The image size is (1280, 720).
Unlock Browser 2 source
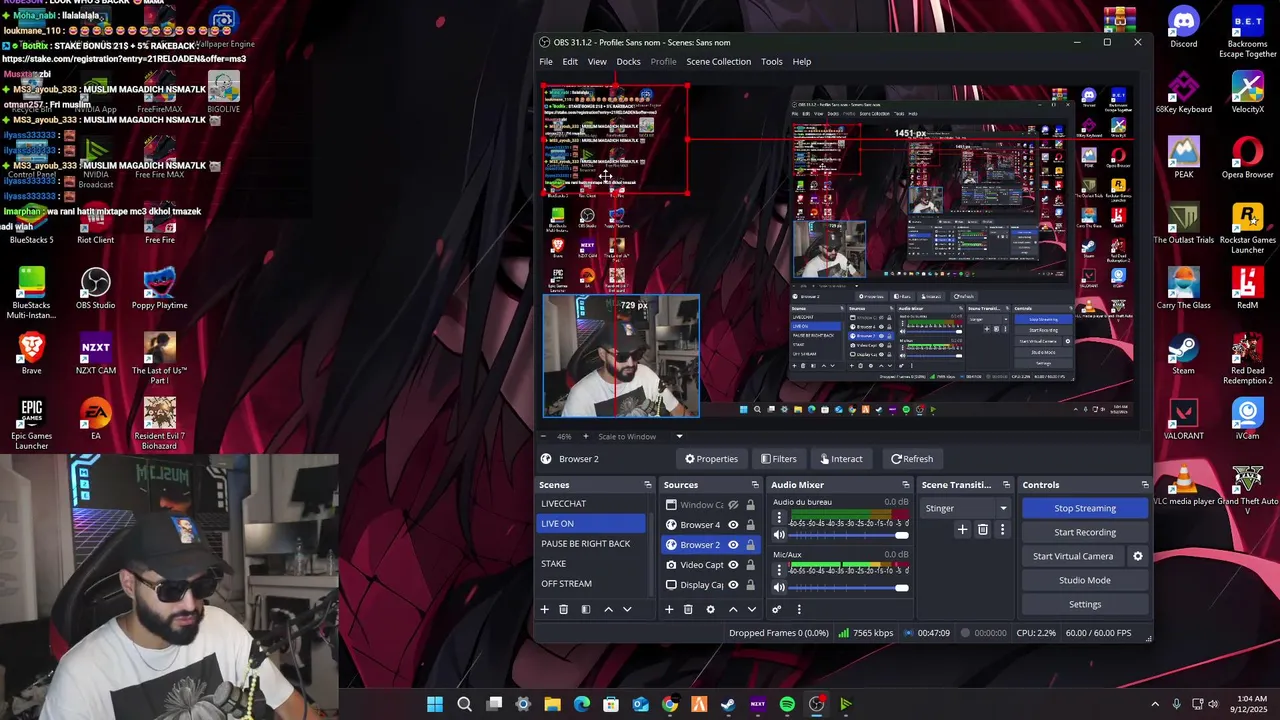(x=750, y=545)
